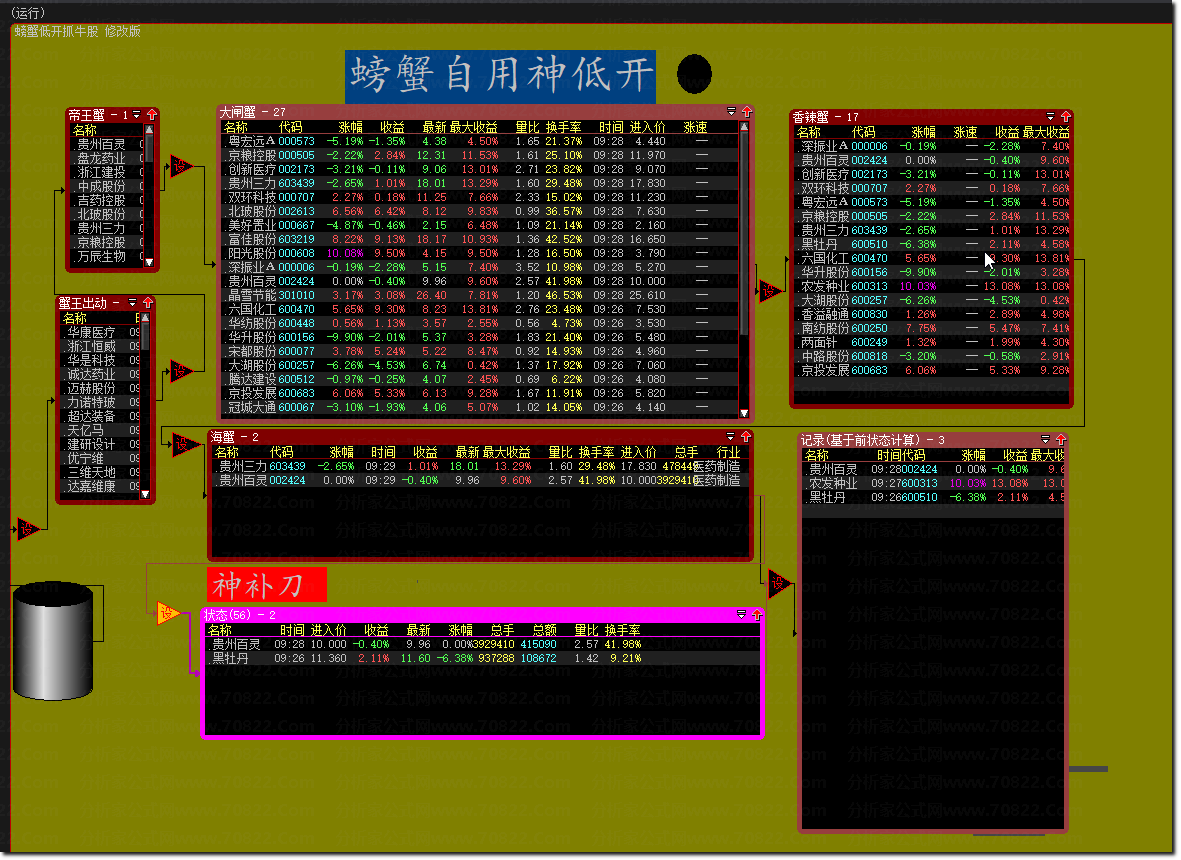The image size is (1181, 860).
Task: Click the red up-arrow on 状态(56) panel
Action: pos(757,615)
